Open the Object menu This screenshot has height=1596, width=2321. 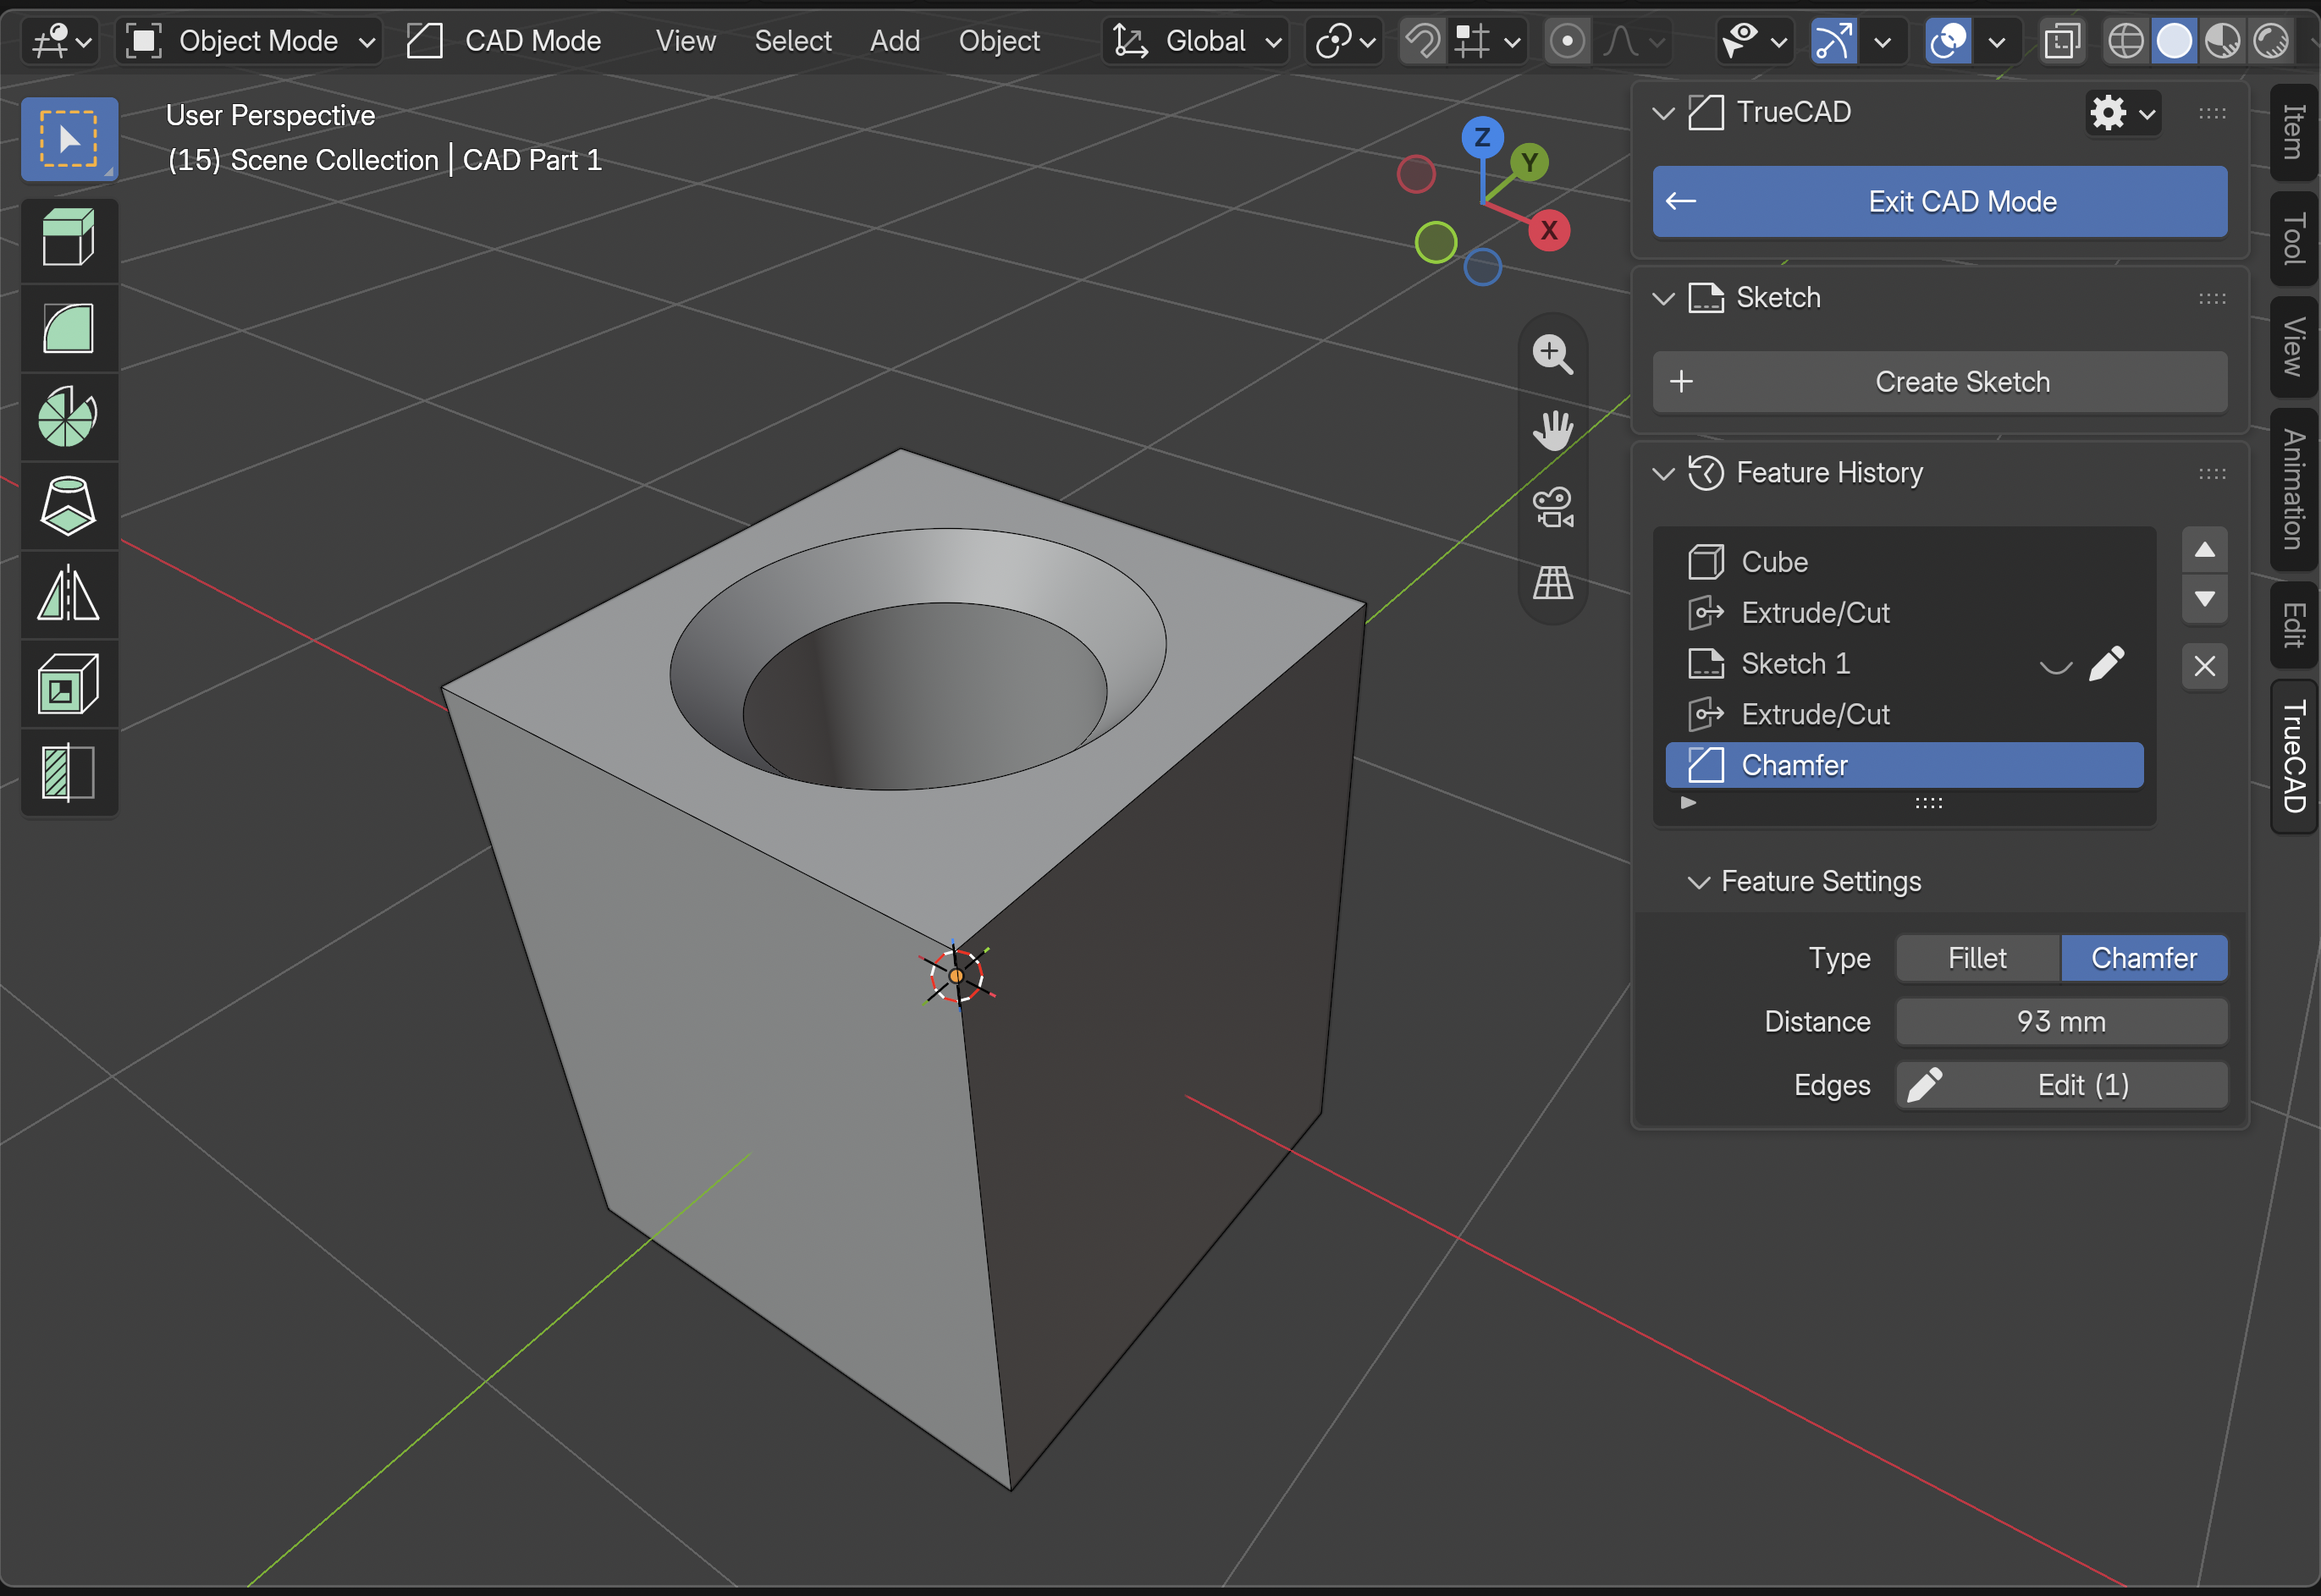click(x=999, y=41)
